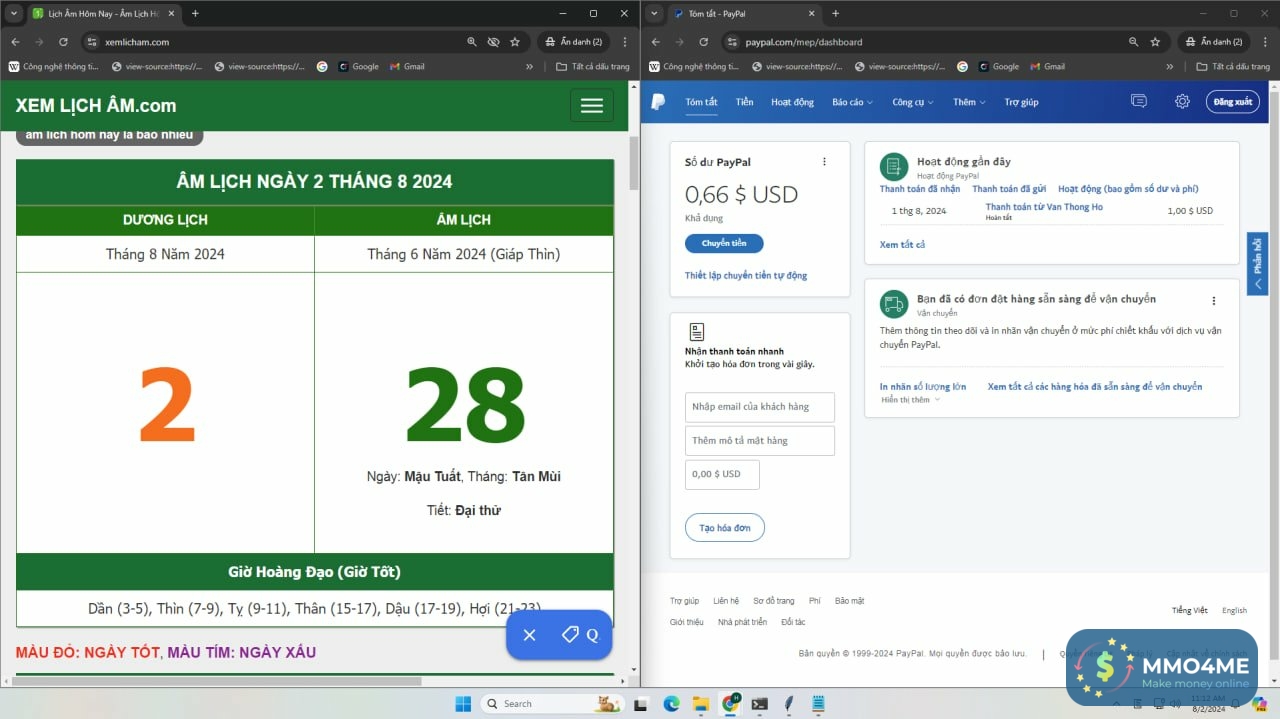Click the customer email input field
1280x719 pixels.
tap(760, 407)
